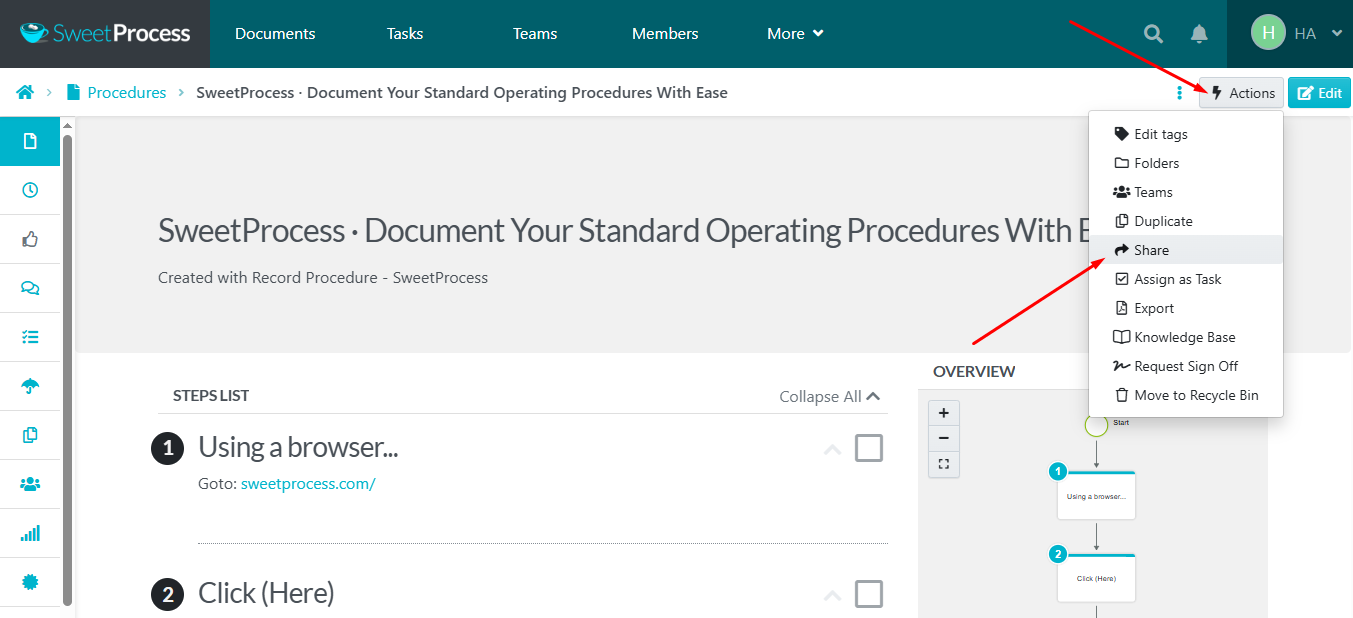Open the clock history icon in sidebar
The image size is (1353, 618).
click(x=30, y=190)
